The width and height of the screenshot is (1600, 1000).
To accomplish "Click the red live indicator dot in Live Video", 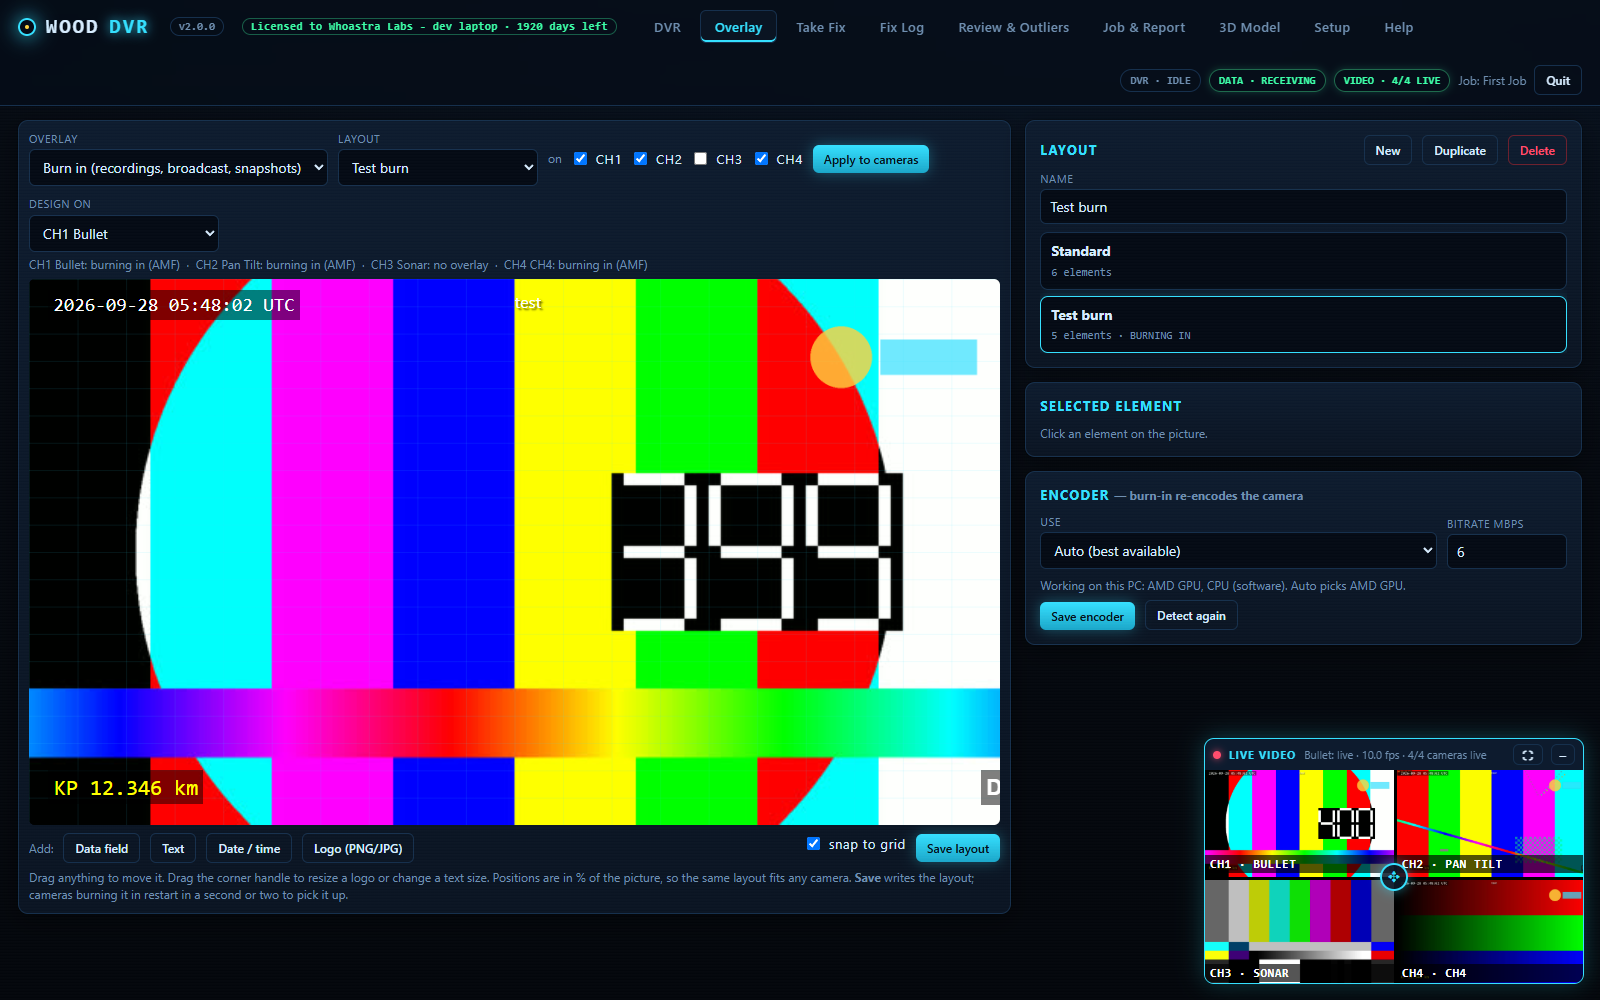I will pos(1217,755).
